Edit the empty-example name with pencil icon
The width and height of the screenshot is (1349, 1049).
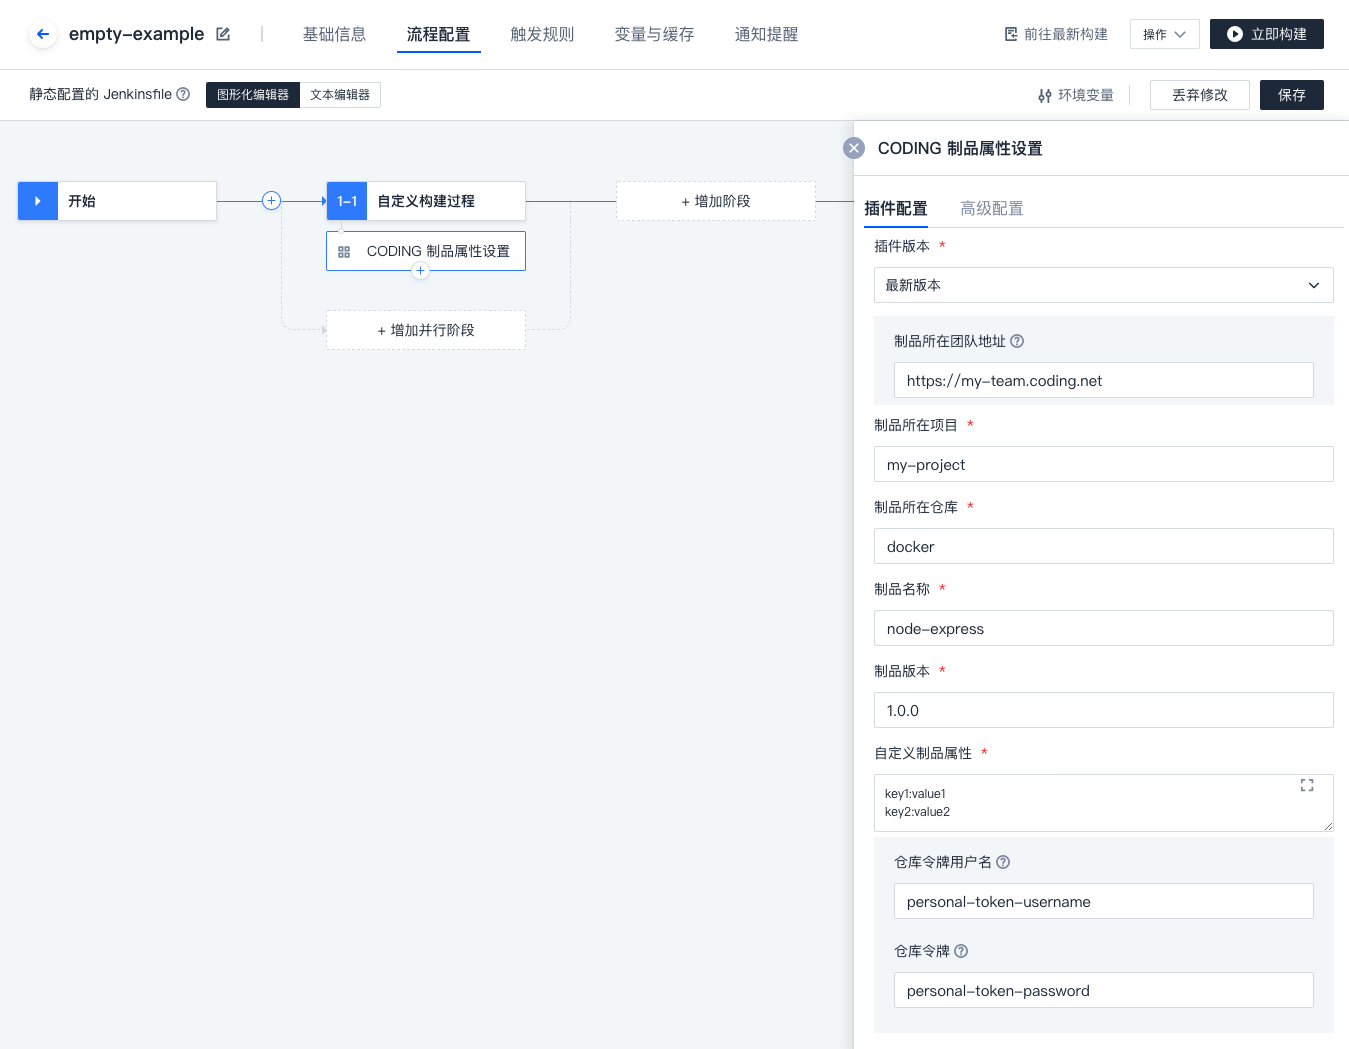pos(223,34)
